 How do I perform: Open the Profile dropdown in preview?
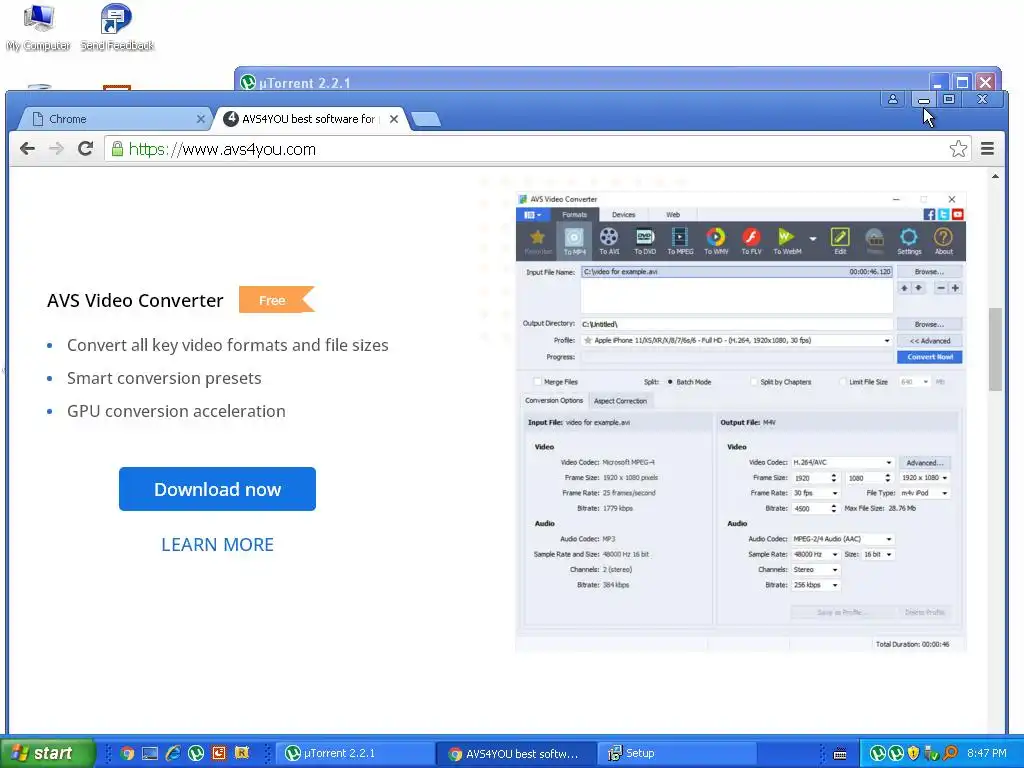click(886, 340)
